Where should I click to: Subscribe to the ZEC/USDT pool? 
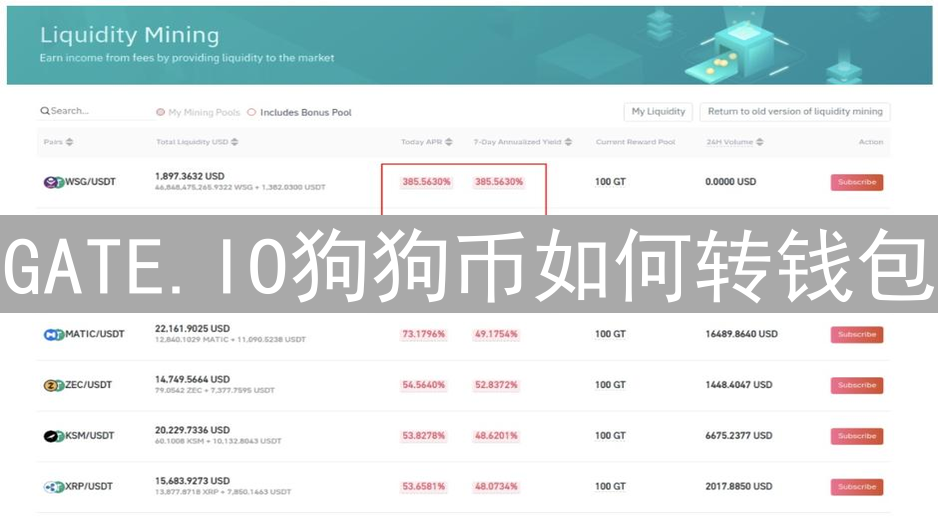857,385
